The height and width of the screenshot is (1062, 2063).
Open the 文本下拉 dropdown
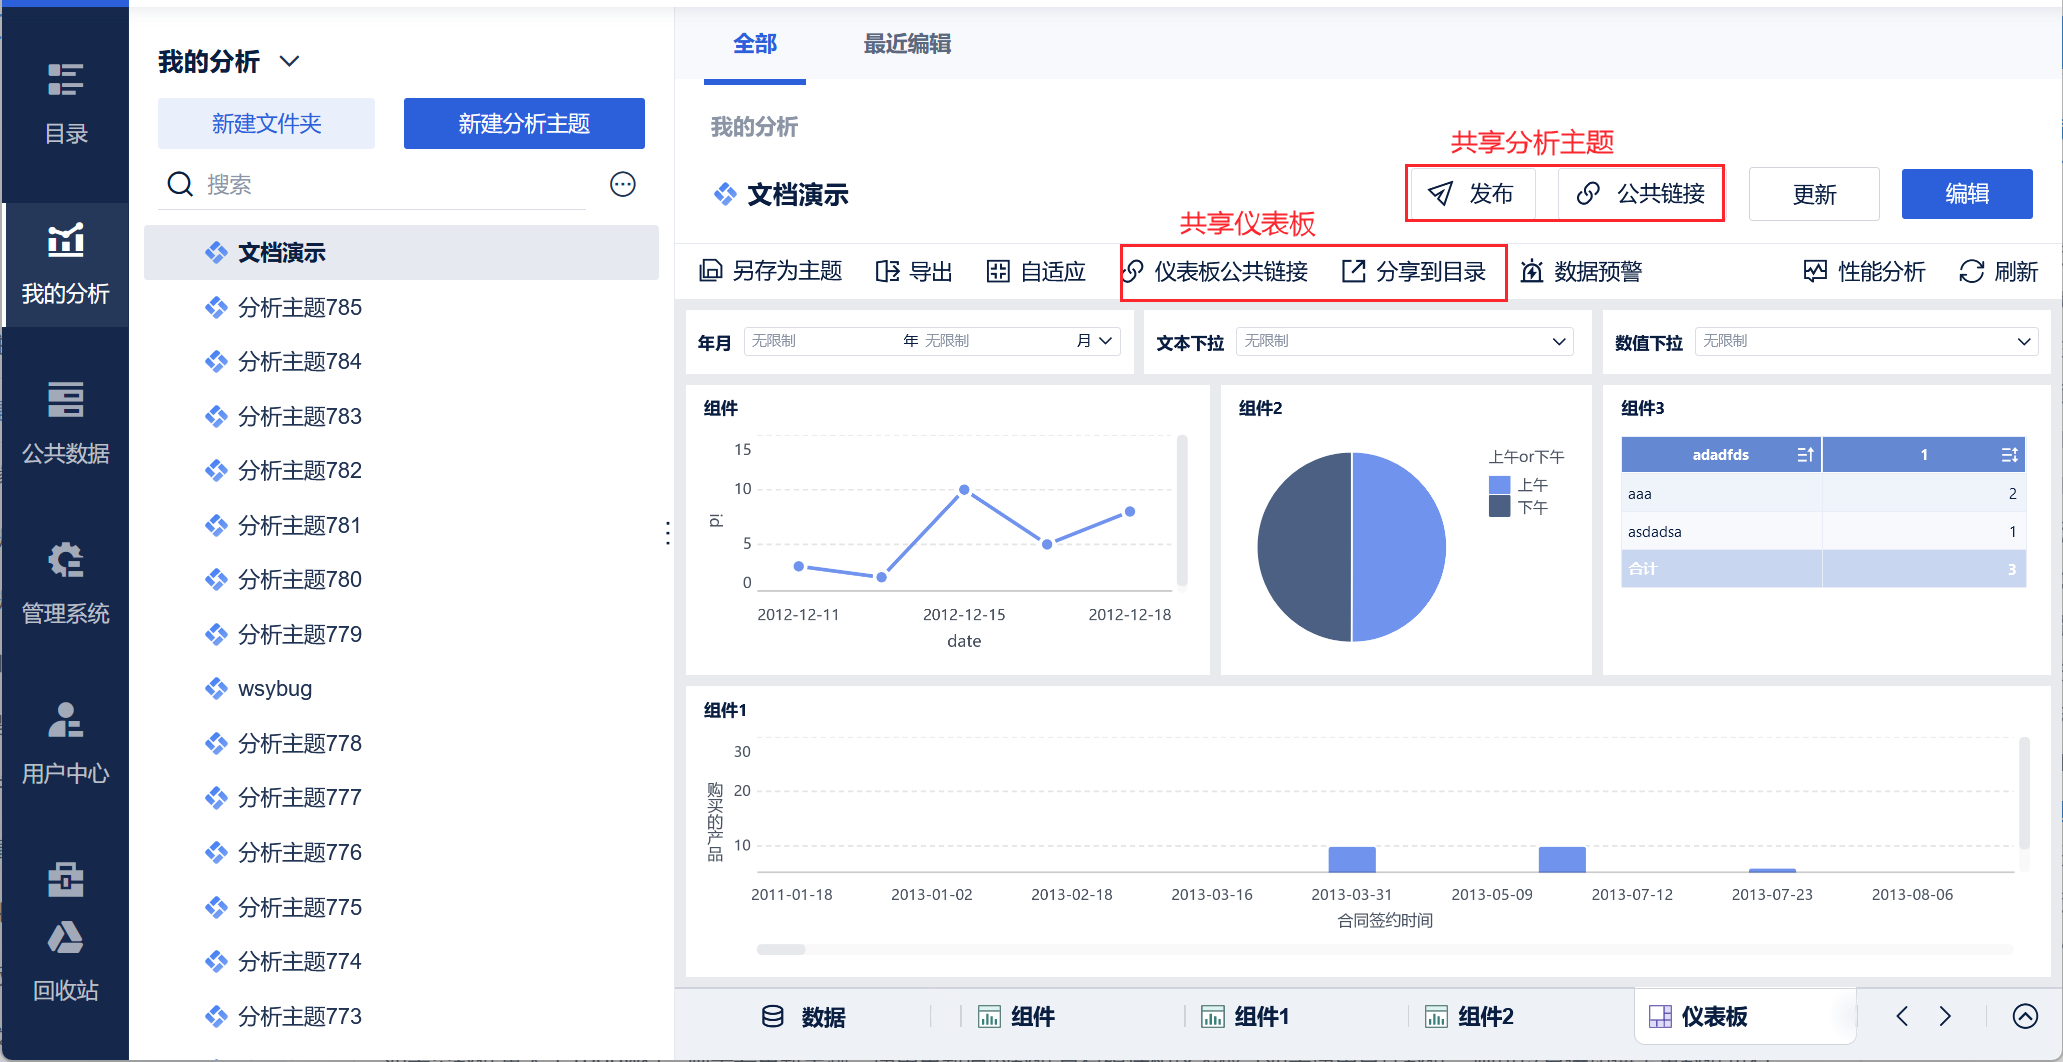coord(1405,341)
